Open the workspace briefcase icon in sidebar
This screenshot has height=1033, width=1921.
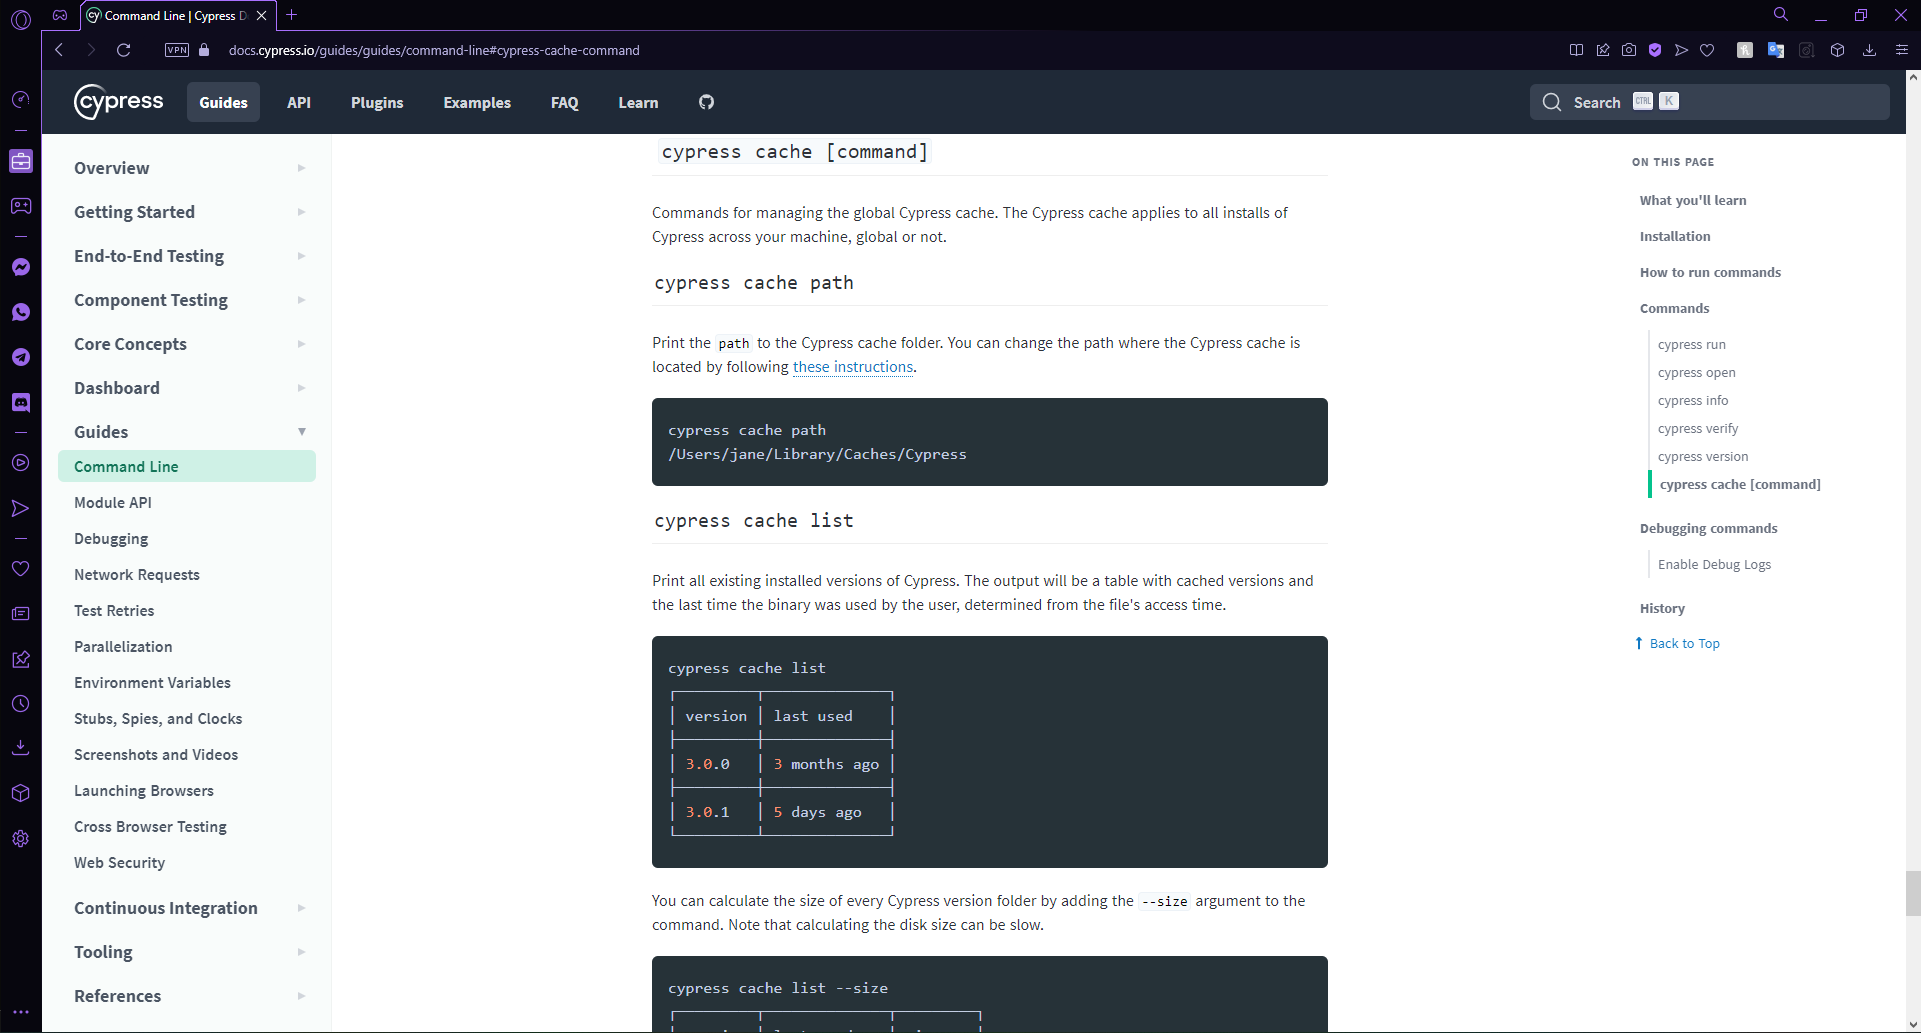click(20, 161)
